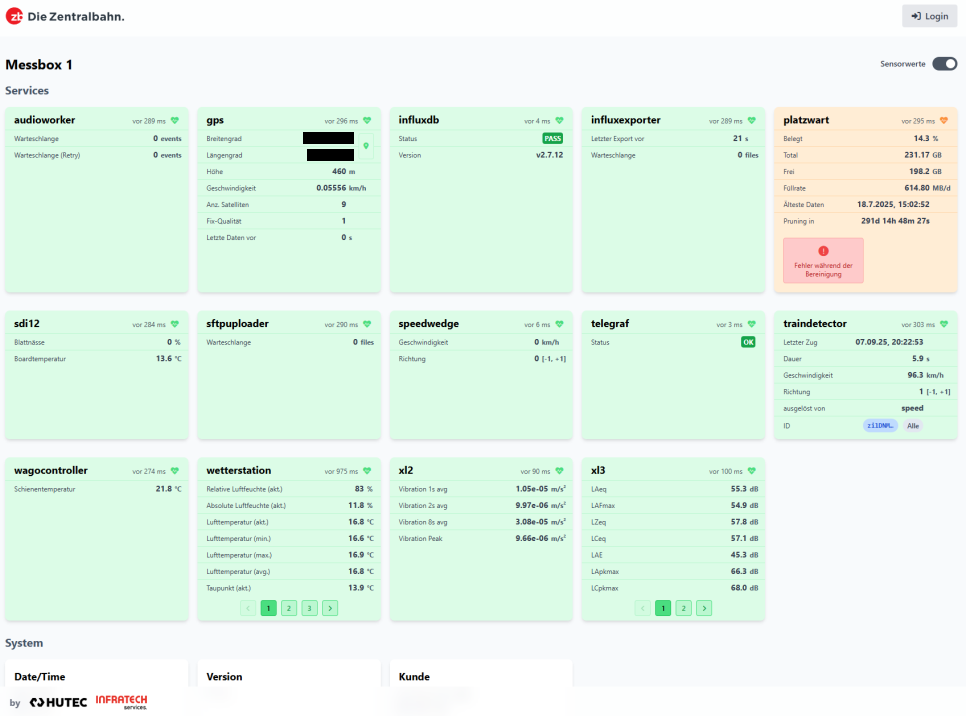The height and width of the screenshot is (716, 970).
Task: Click the green PASS status badge
Action: click(552, 139)
